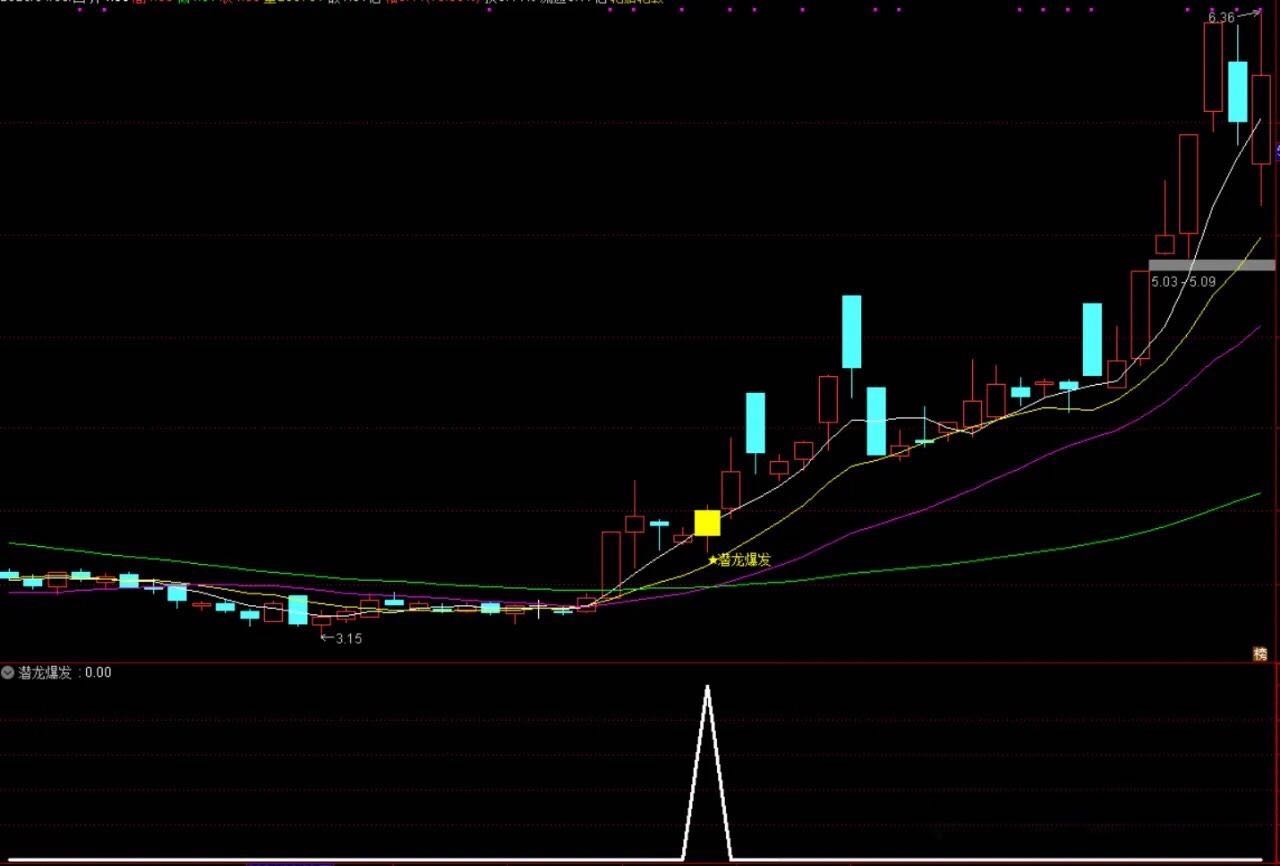Select the yellow 潜龙爆发 signal candle
The image size is (1280, 866).
pyautogui.click(x=707, y=523)
